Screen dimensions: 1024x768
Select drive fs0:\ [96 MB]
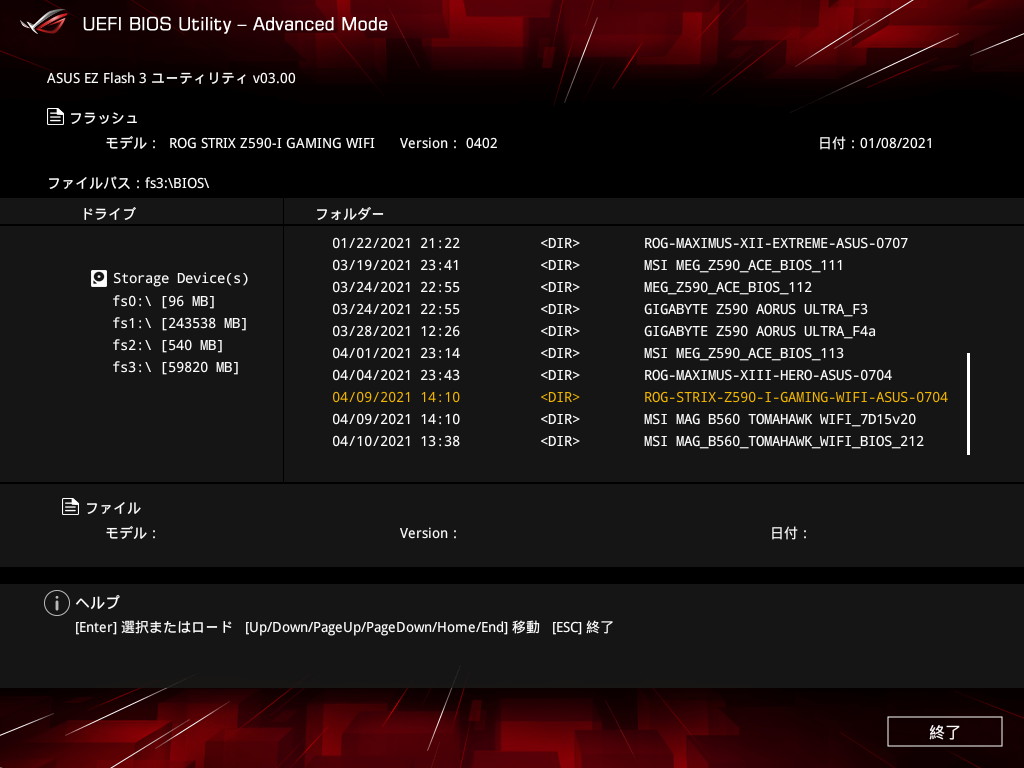click(x=164, y=301)
